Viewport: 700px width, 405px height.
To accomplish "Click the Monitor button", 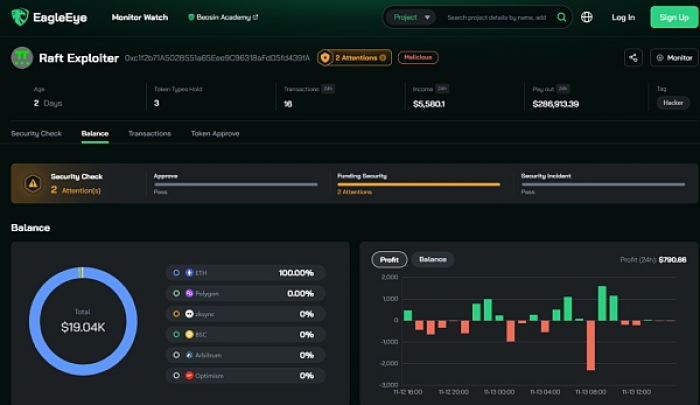I will coord(674,58).
